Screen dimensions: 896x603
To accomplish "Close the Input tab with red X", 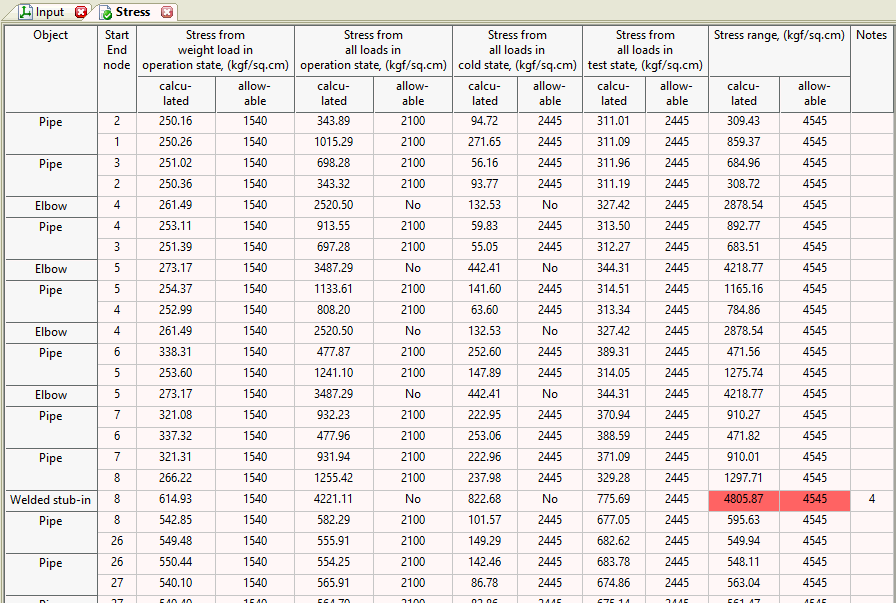I will (81, 12).
